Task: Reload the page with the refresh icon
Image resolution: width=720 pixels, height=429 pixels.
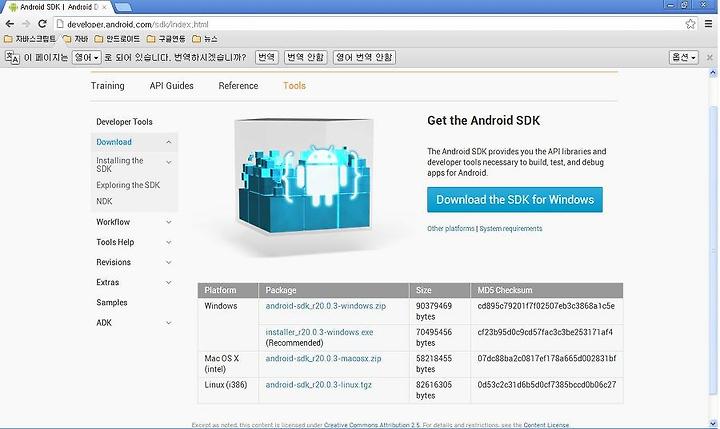Action: point(42,24)
